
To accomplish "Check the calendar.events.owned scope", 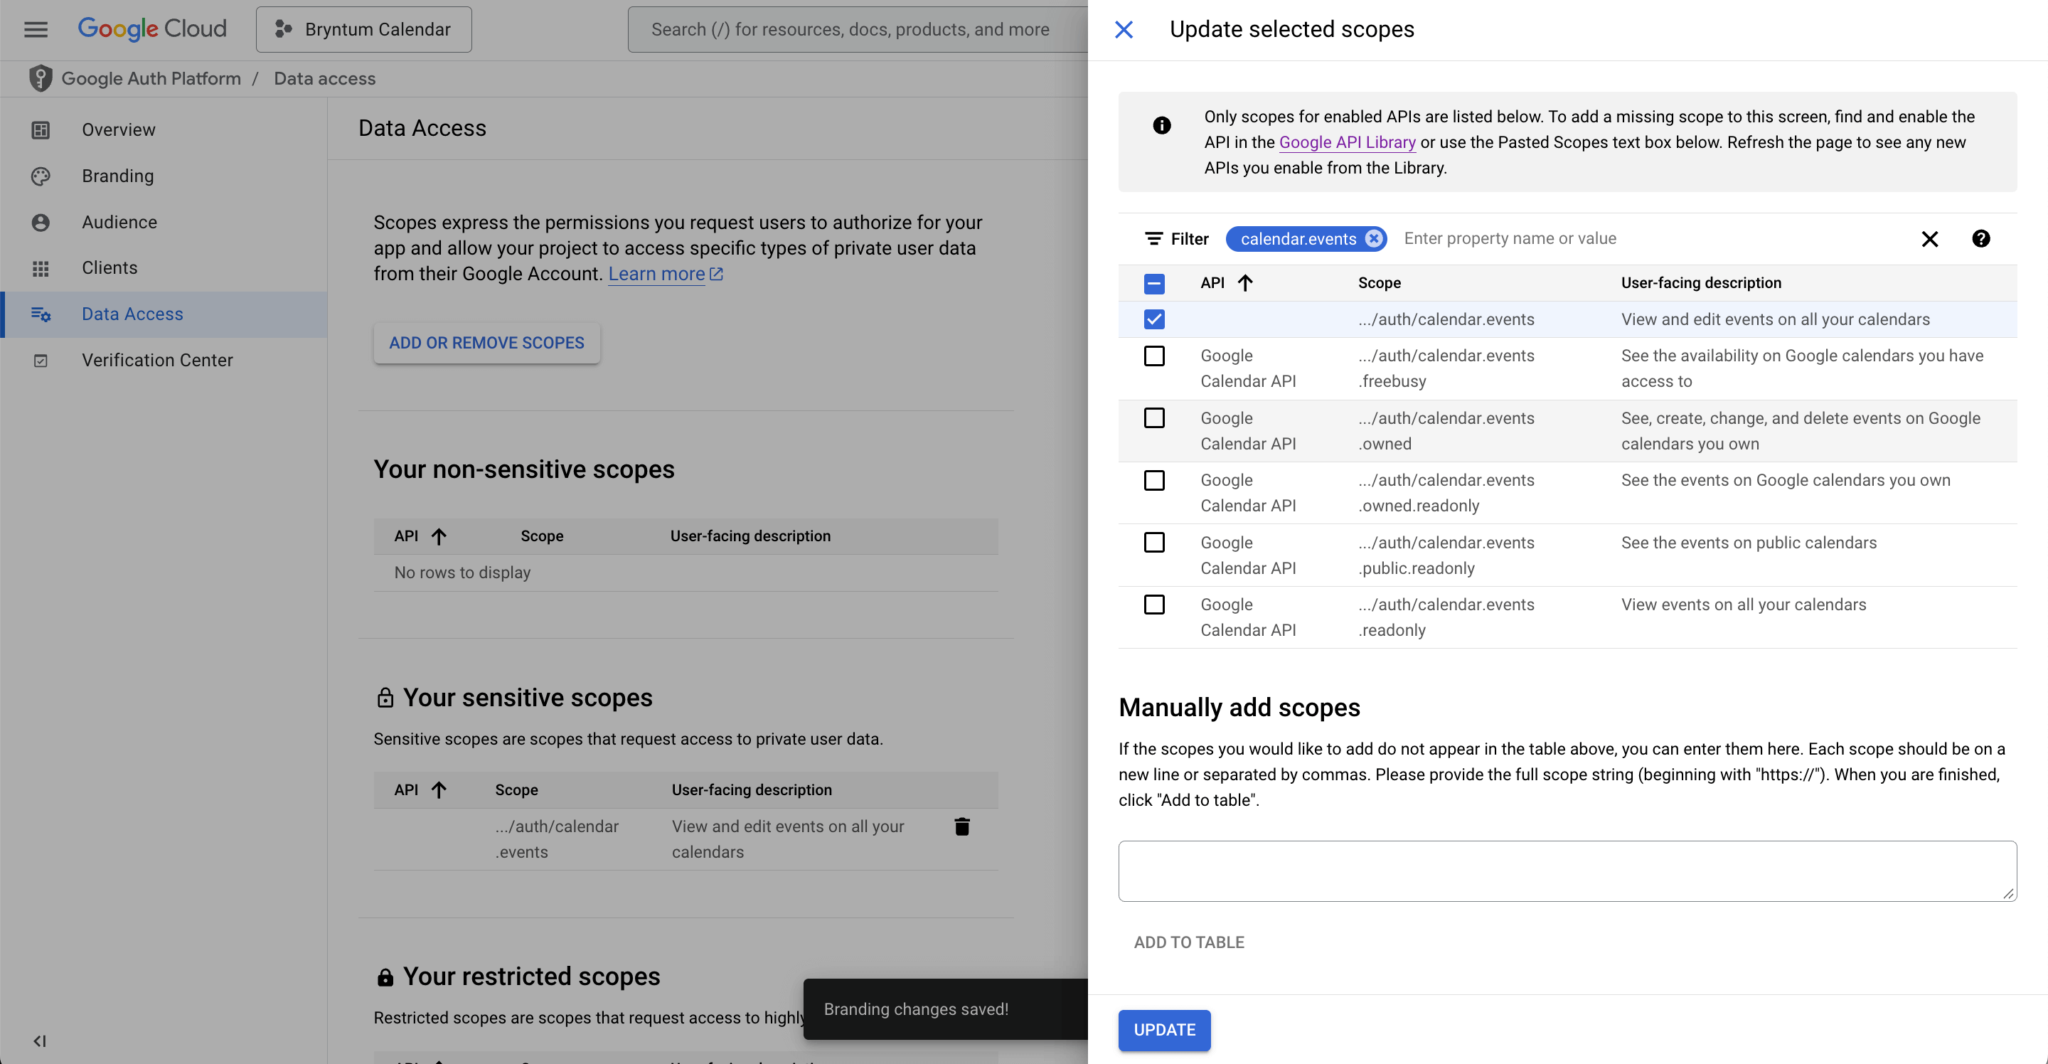I will point(1154,418).
